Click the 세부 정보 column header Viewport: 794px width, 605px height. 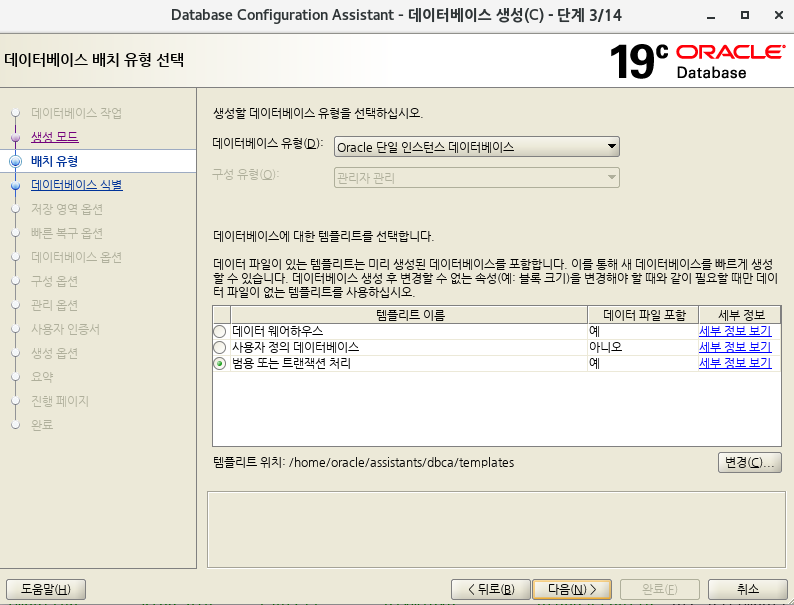[x=740, y=315]
